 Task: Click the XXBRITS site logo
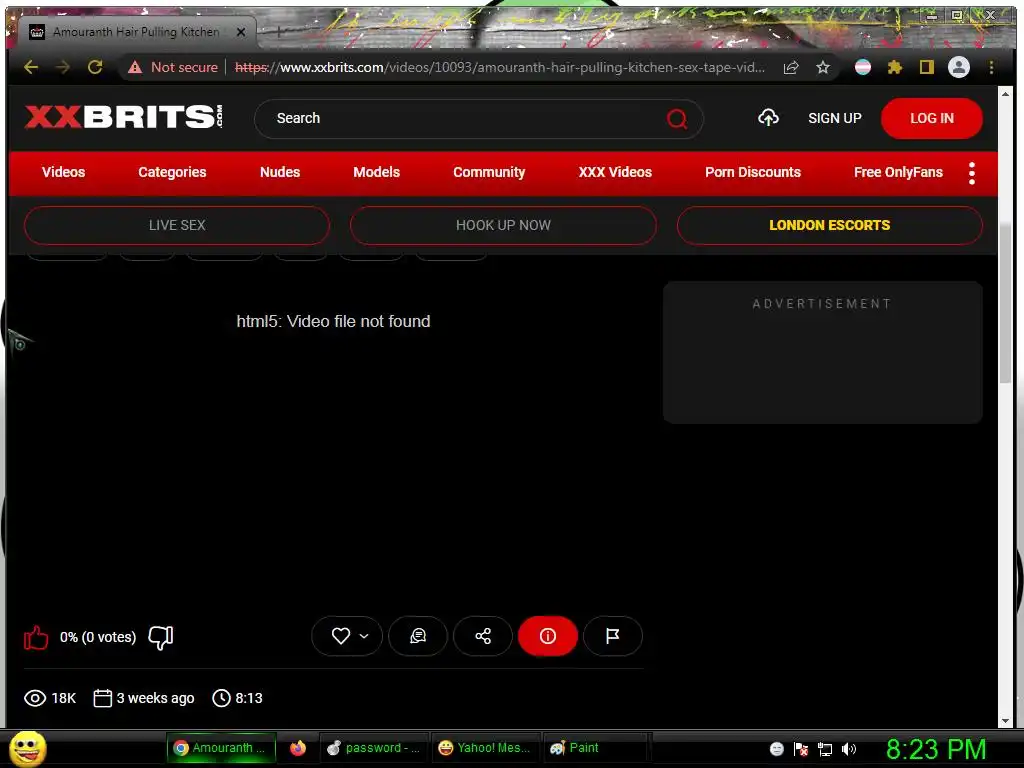[x=124, y=118]
